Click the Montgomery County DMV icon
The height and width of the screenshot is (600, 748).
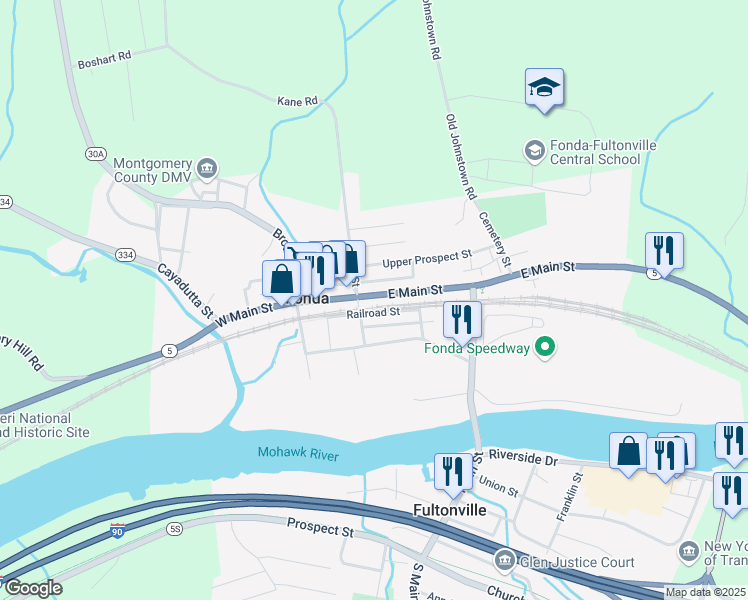(x=207, y=169)
